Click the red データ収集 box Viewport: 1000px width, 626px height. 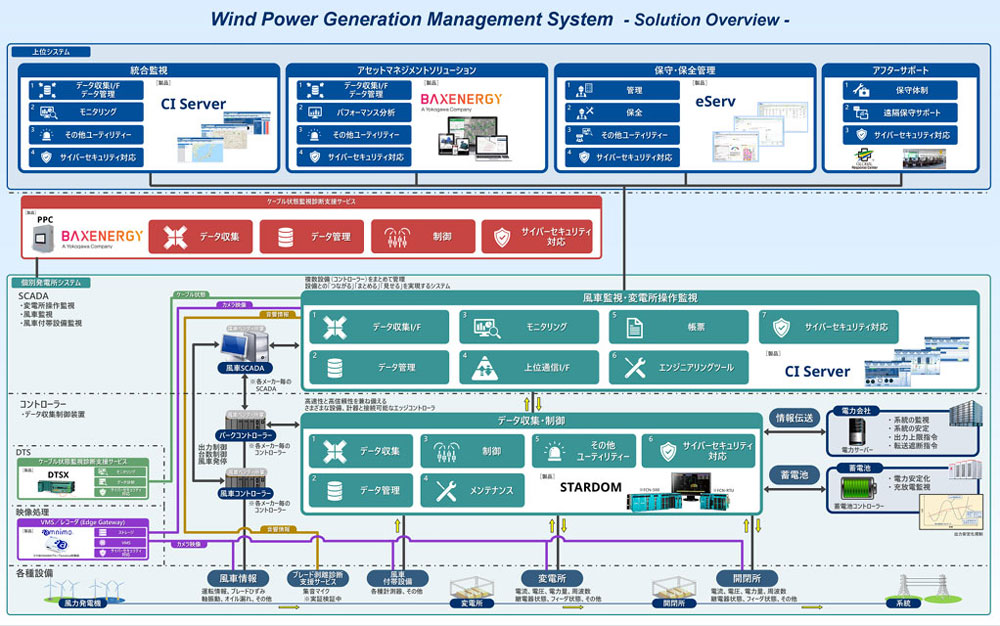point(200,237)
